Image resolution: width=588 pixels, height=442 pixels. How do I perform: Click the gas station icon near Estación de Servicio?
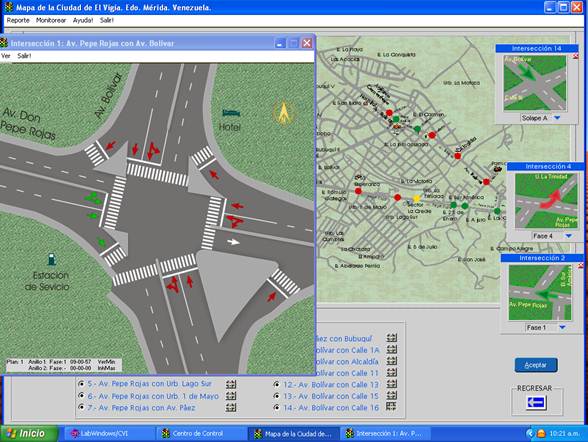click(52, 259)
